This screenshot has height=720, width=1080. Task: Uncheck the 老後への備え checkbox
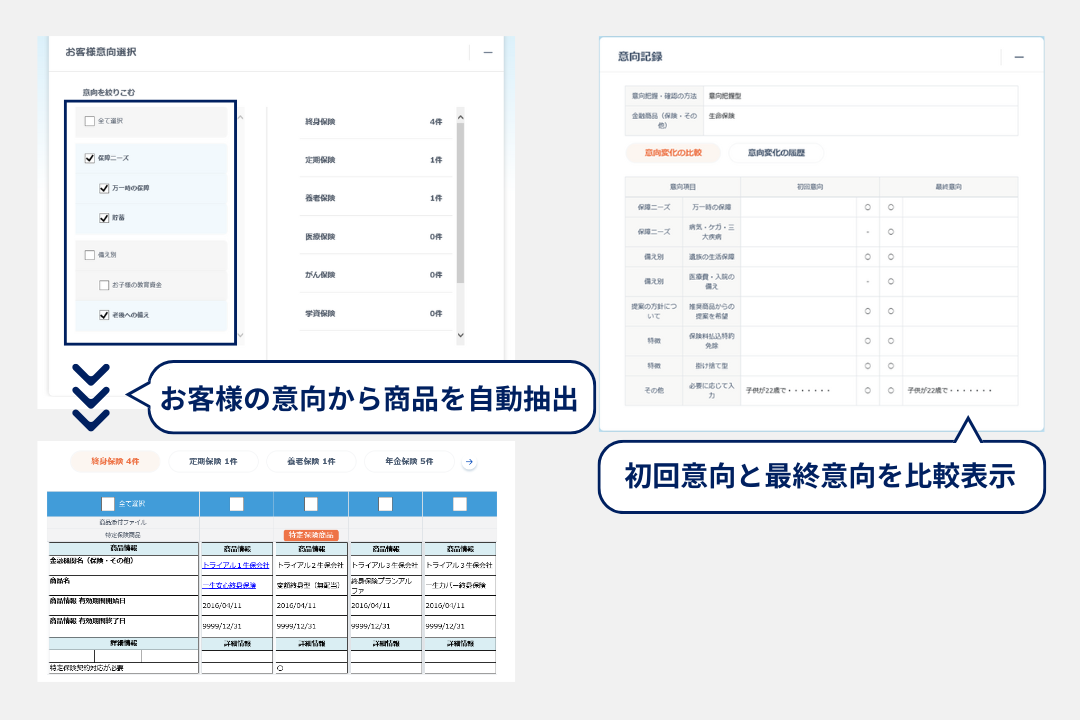(104, 315)
